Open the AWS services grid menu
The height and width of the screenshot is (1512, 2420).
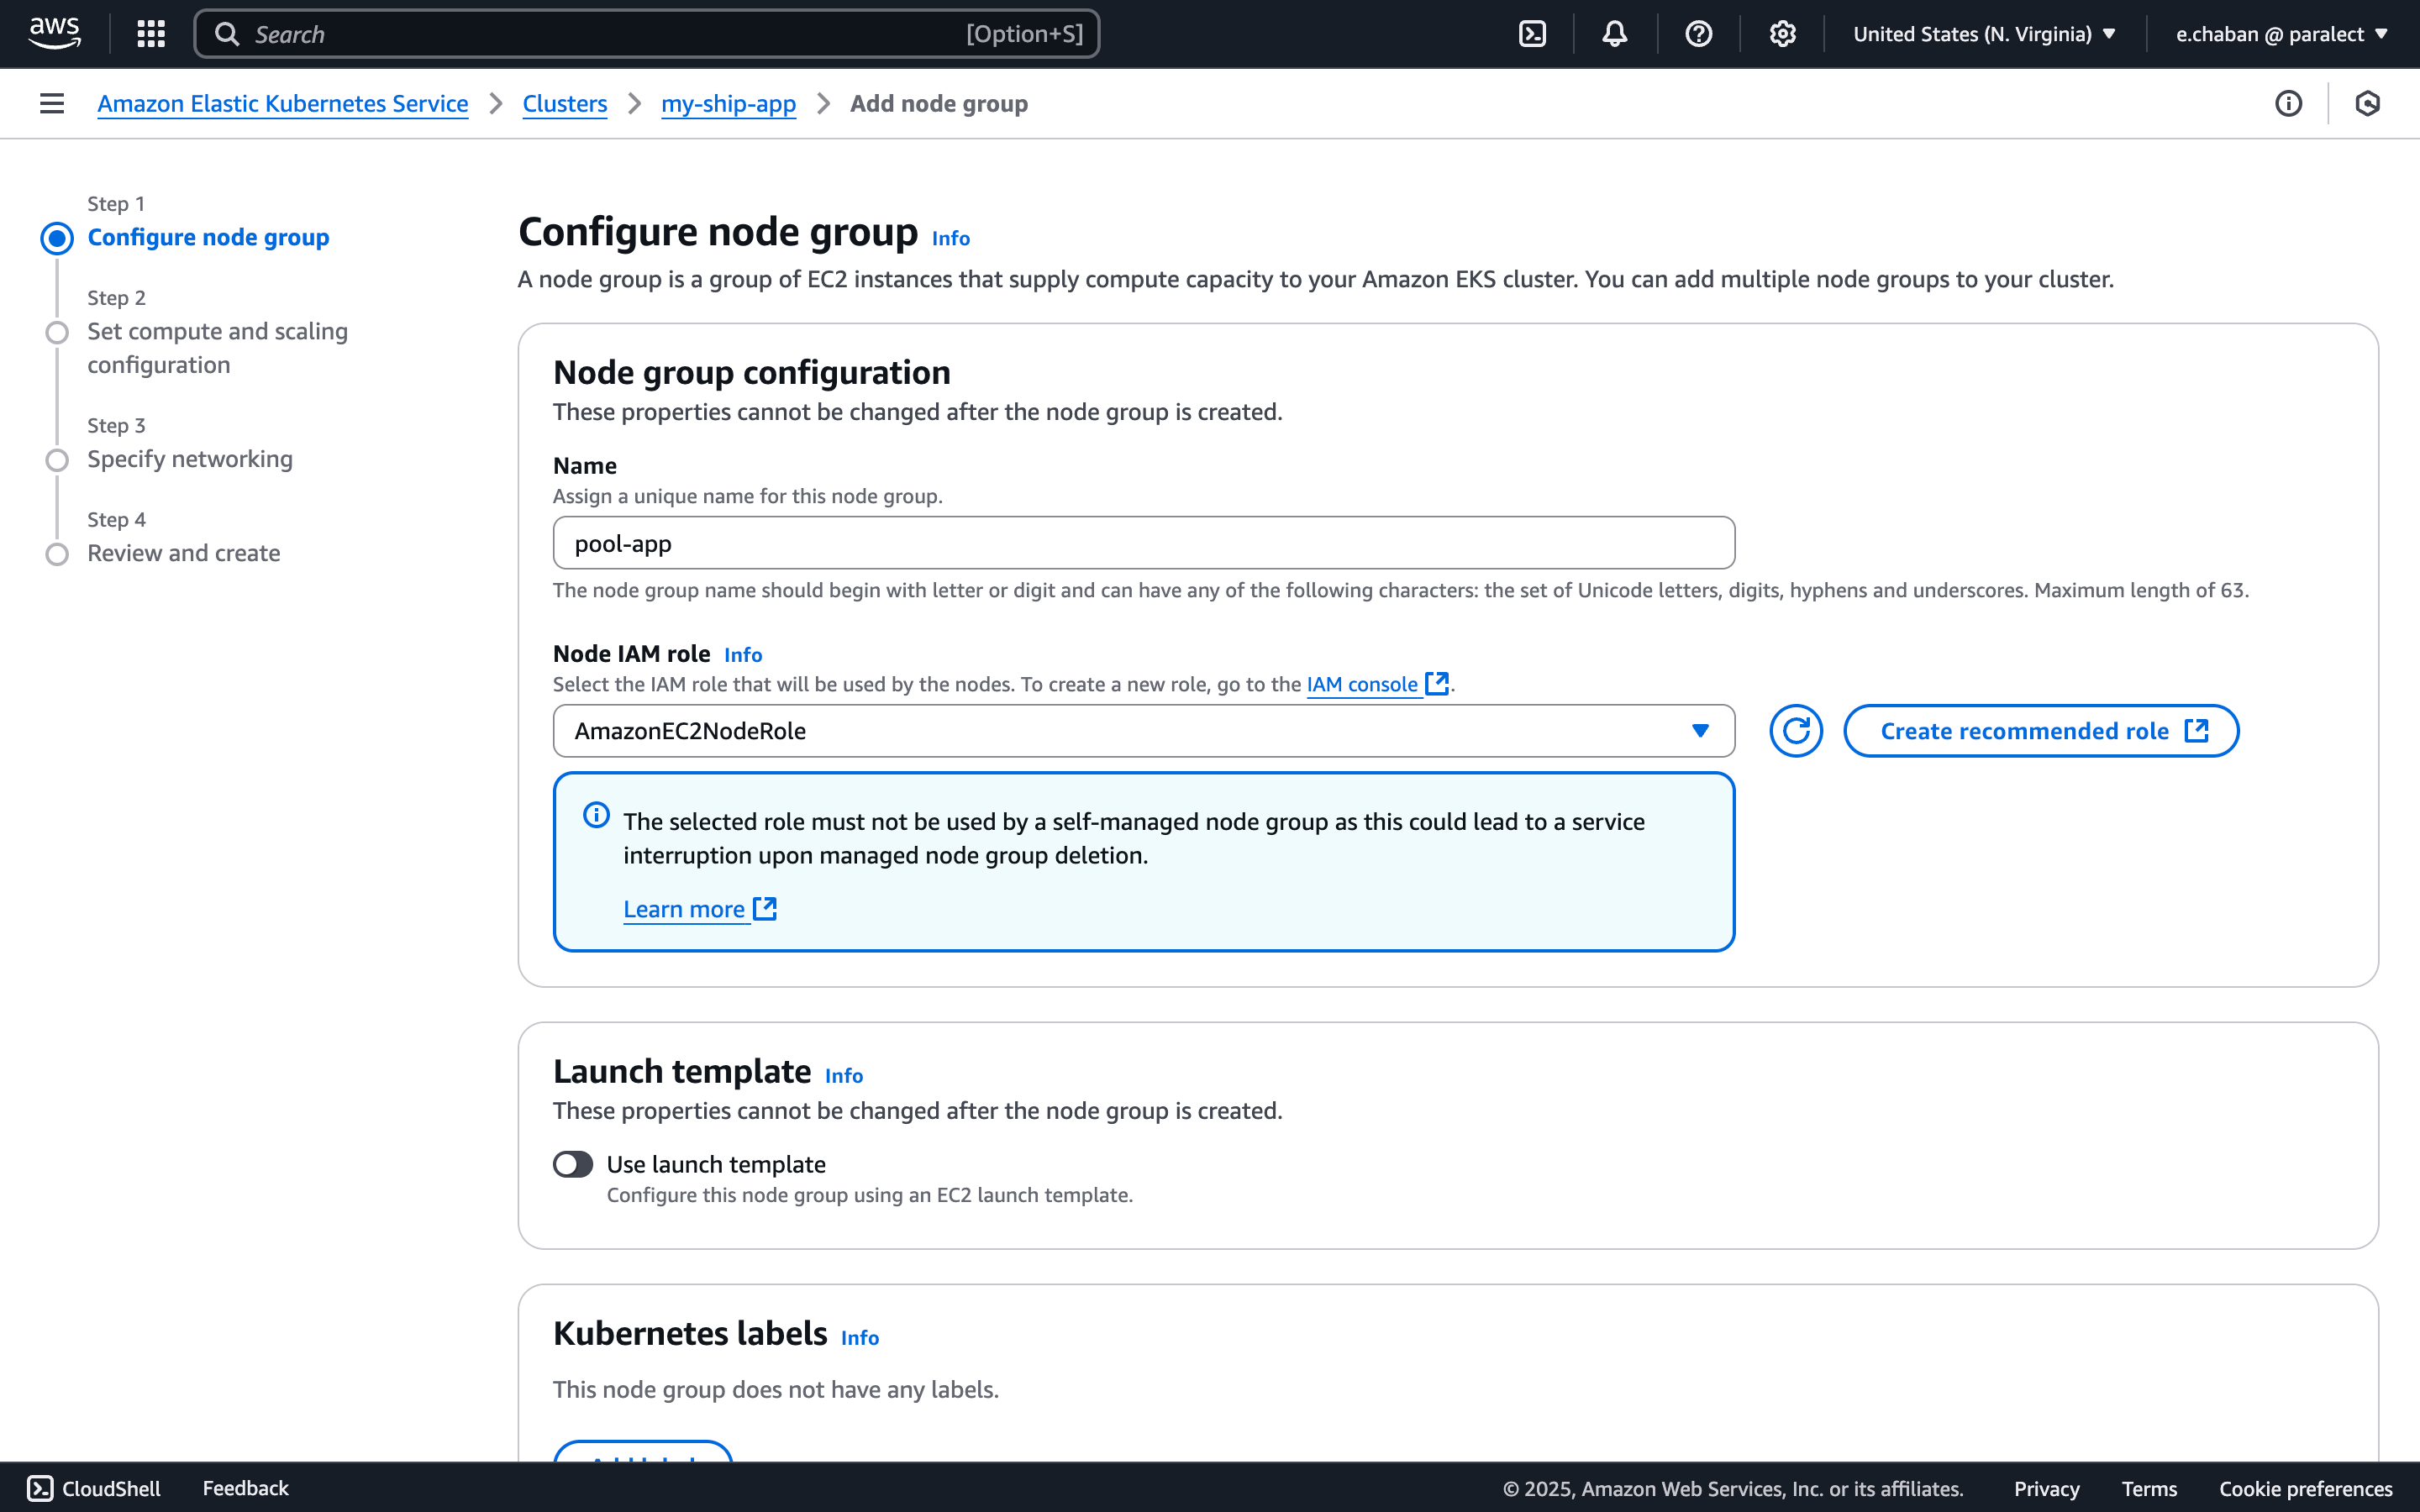tap(150, 33)
